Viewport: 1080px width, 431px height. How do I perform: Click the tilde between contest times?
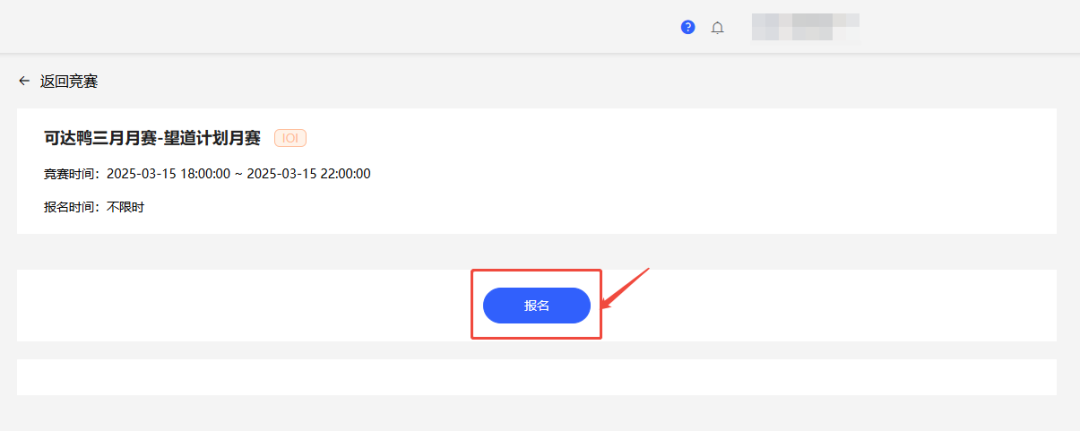[238, 174]
